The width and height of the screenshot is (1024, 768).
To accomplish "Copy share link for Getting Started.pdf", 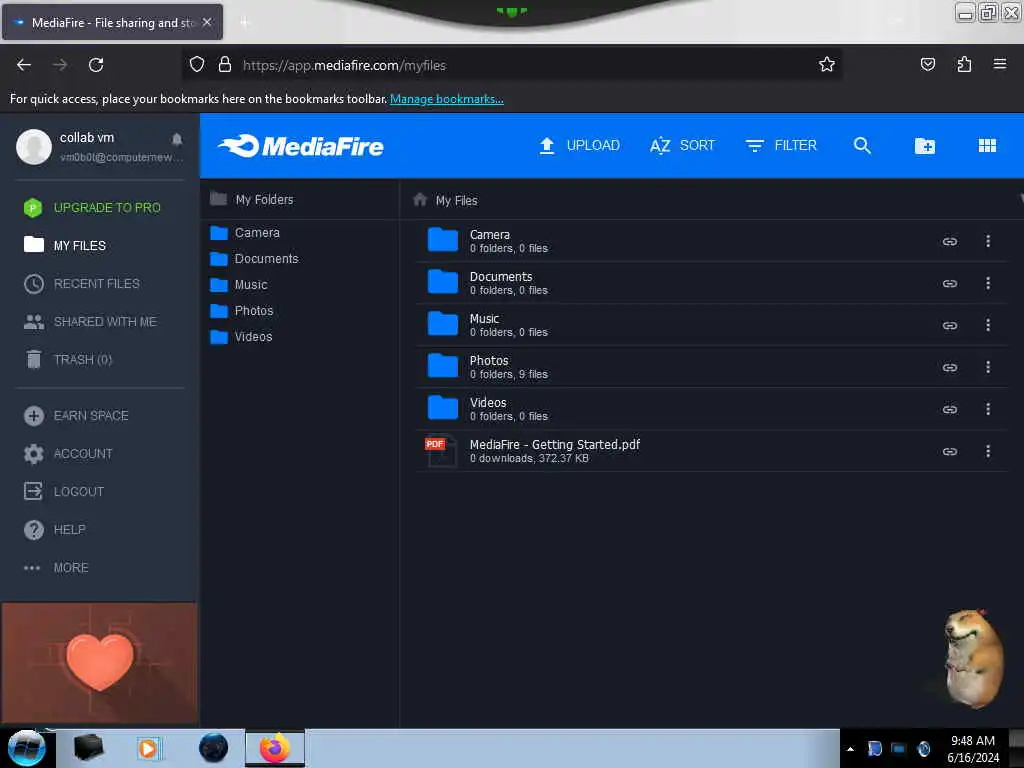I will [950, 451].
